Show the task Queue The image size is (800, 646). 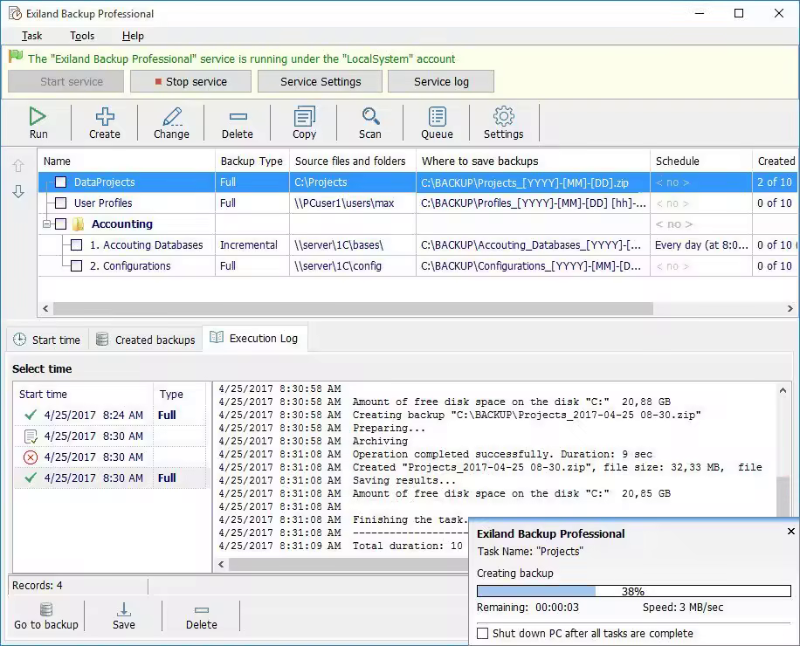tap(437, 122)
